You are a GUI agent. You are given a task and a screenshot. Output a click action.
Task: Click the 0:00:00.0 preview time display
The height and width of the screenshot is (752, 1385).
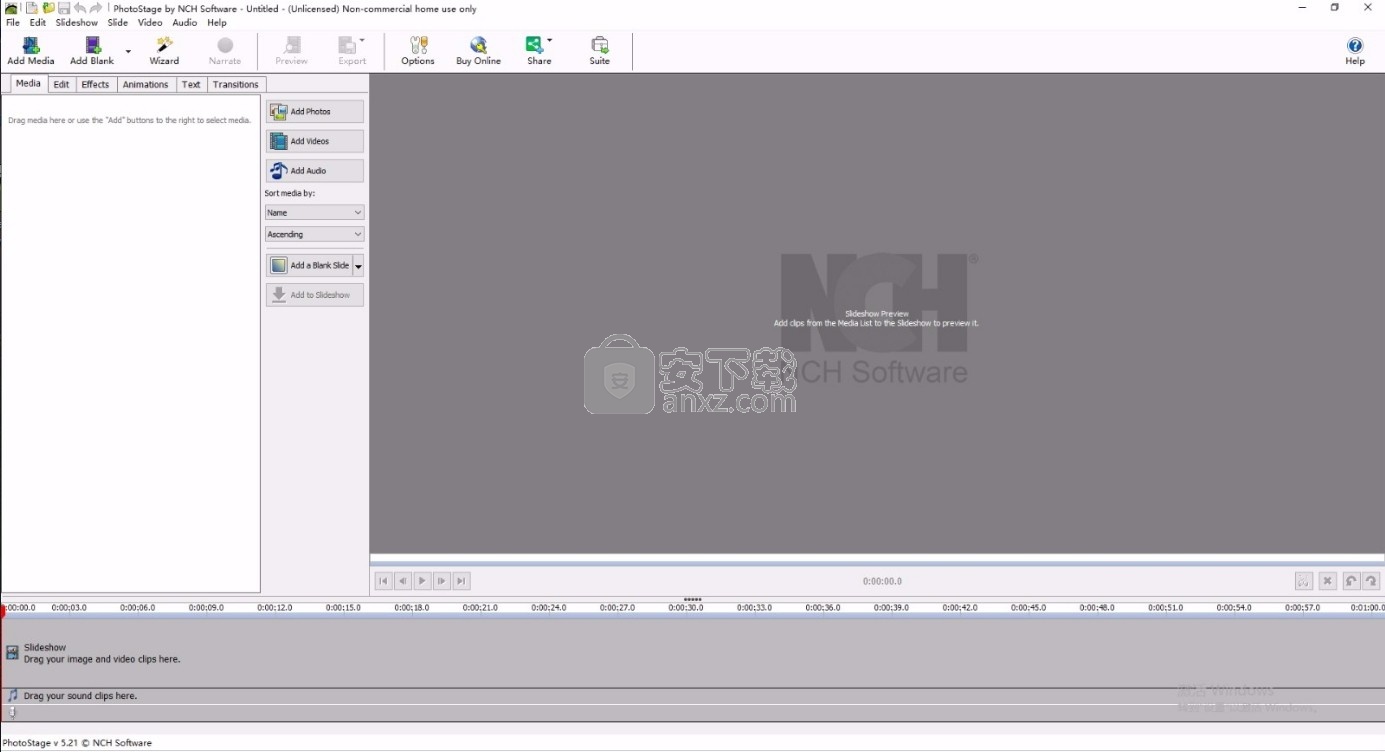882,581
